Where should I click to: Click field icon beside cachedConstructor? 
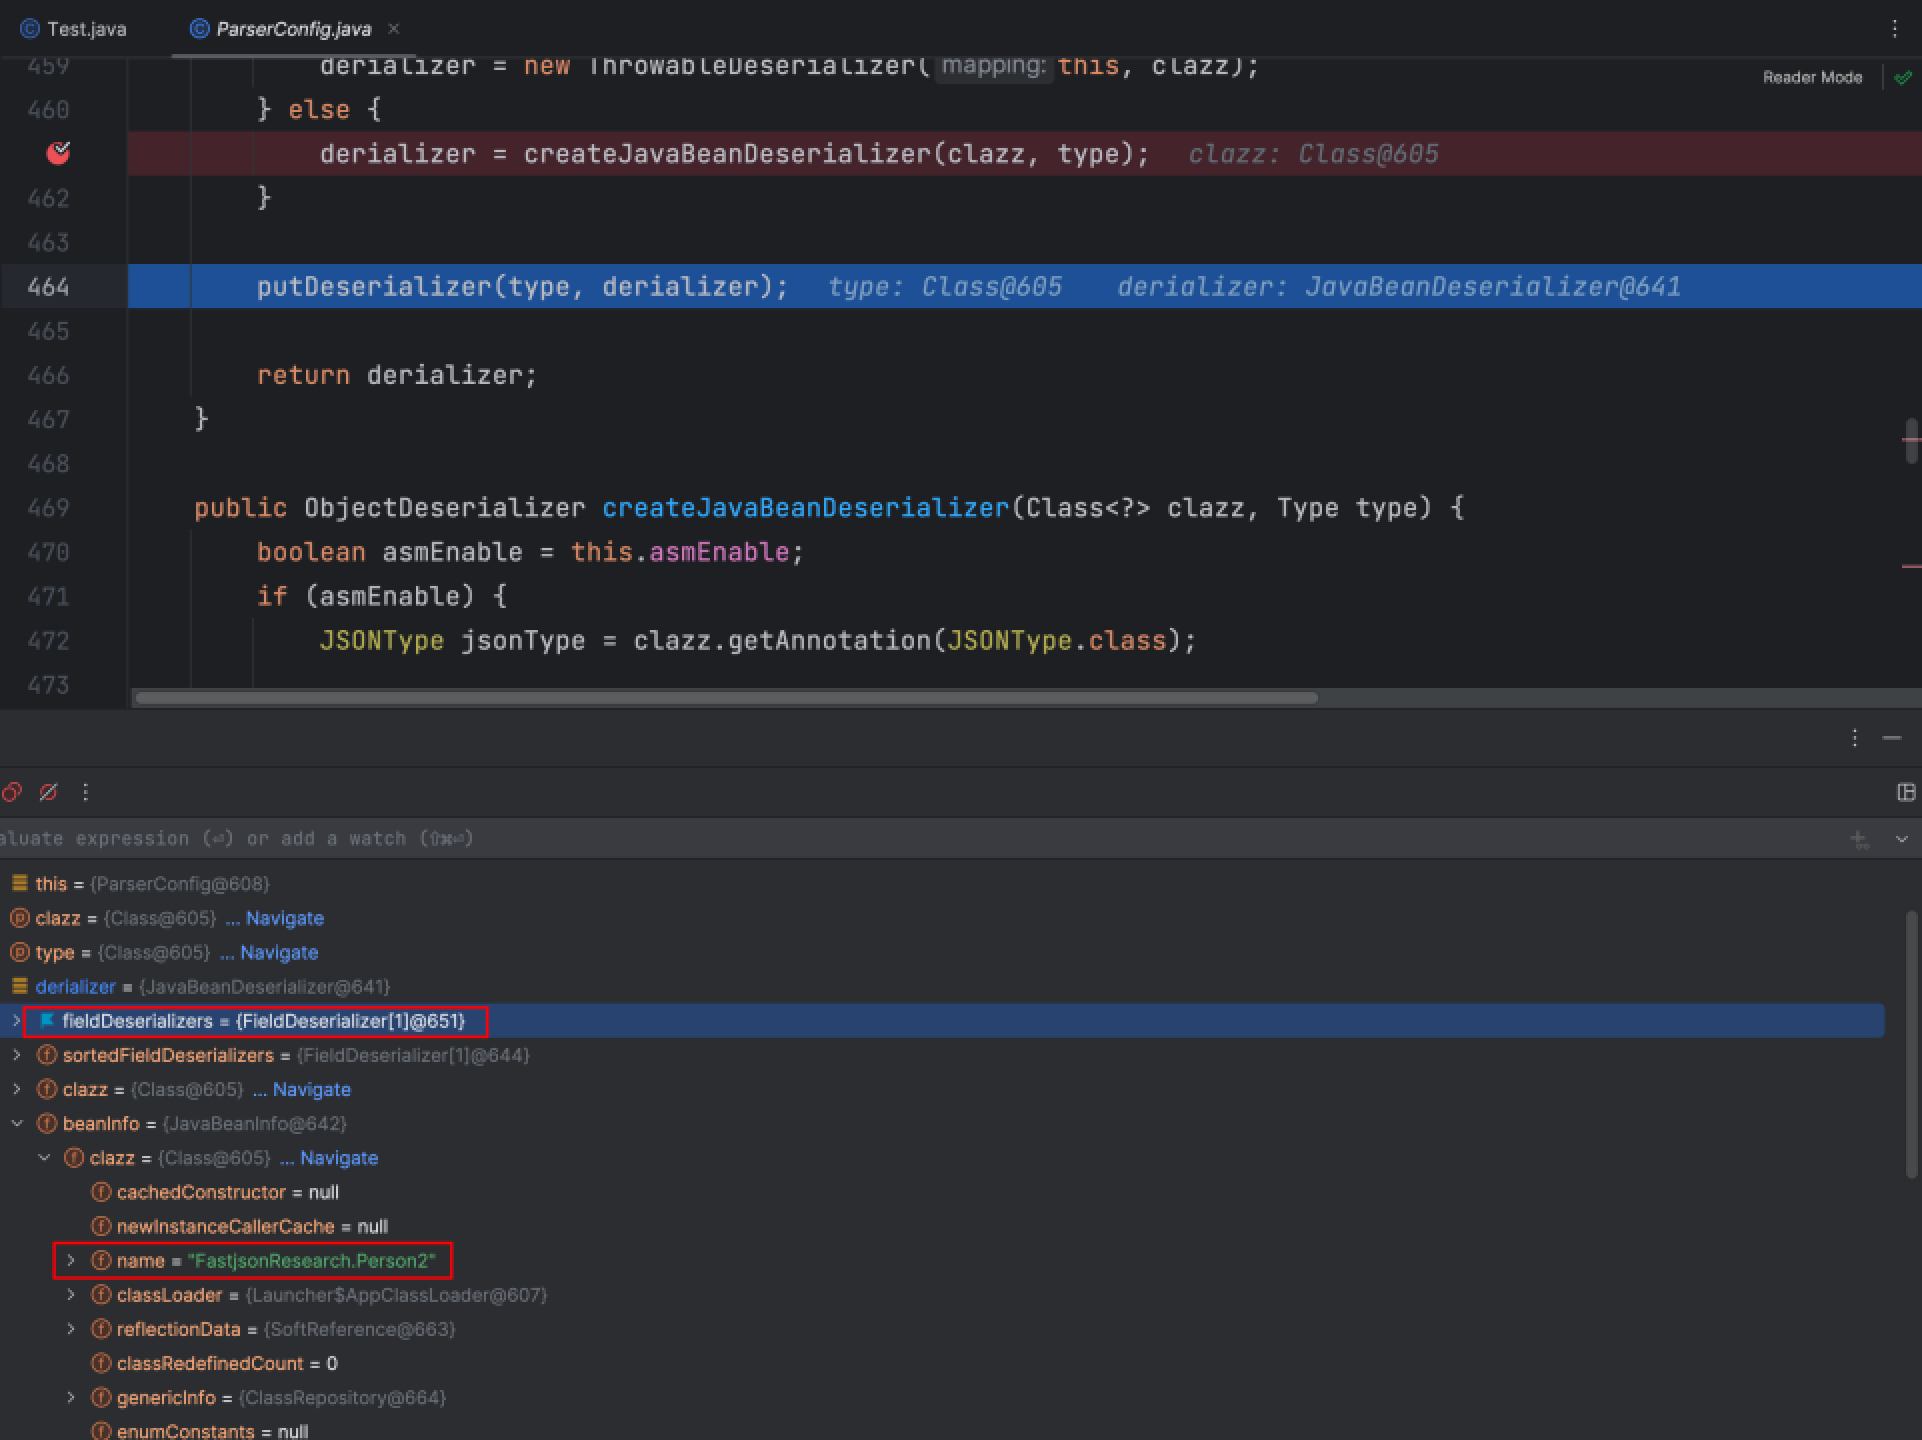coord(100,1192)
